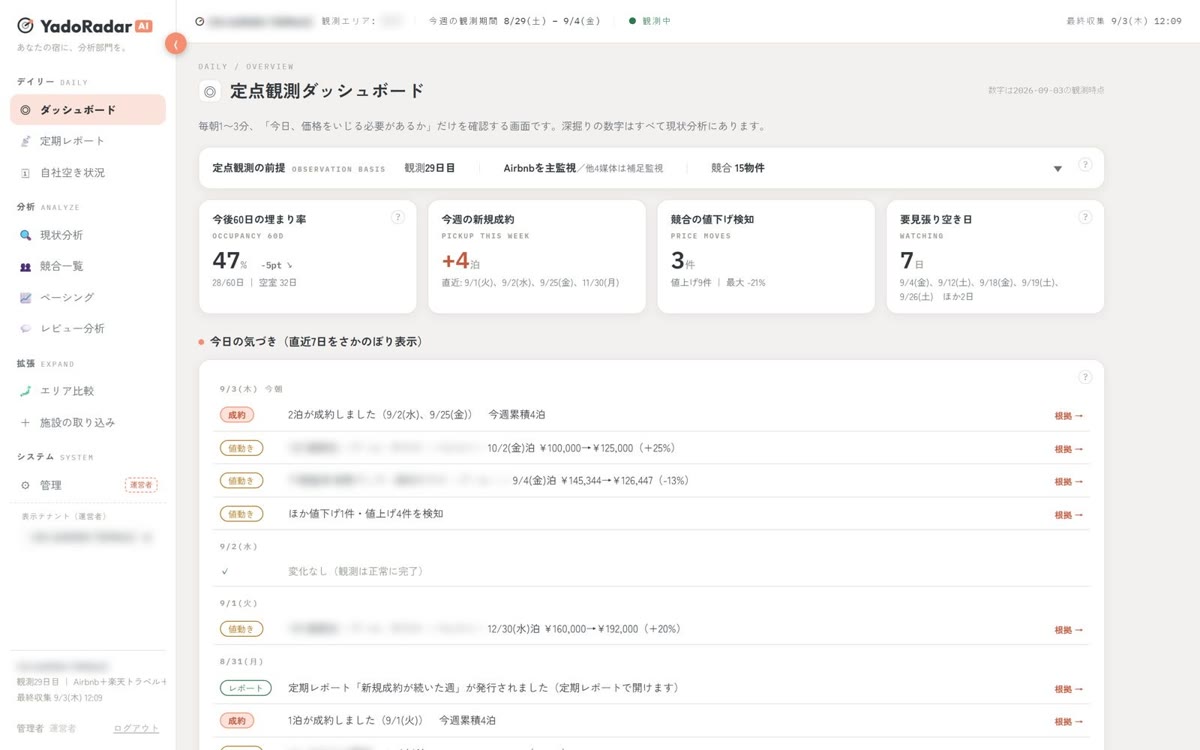Open レビュー分析 in the sidebar

88,328
